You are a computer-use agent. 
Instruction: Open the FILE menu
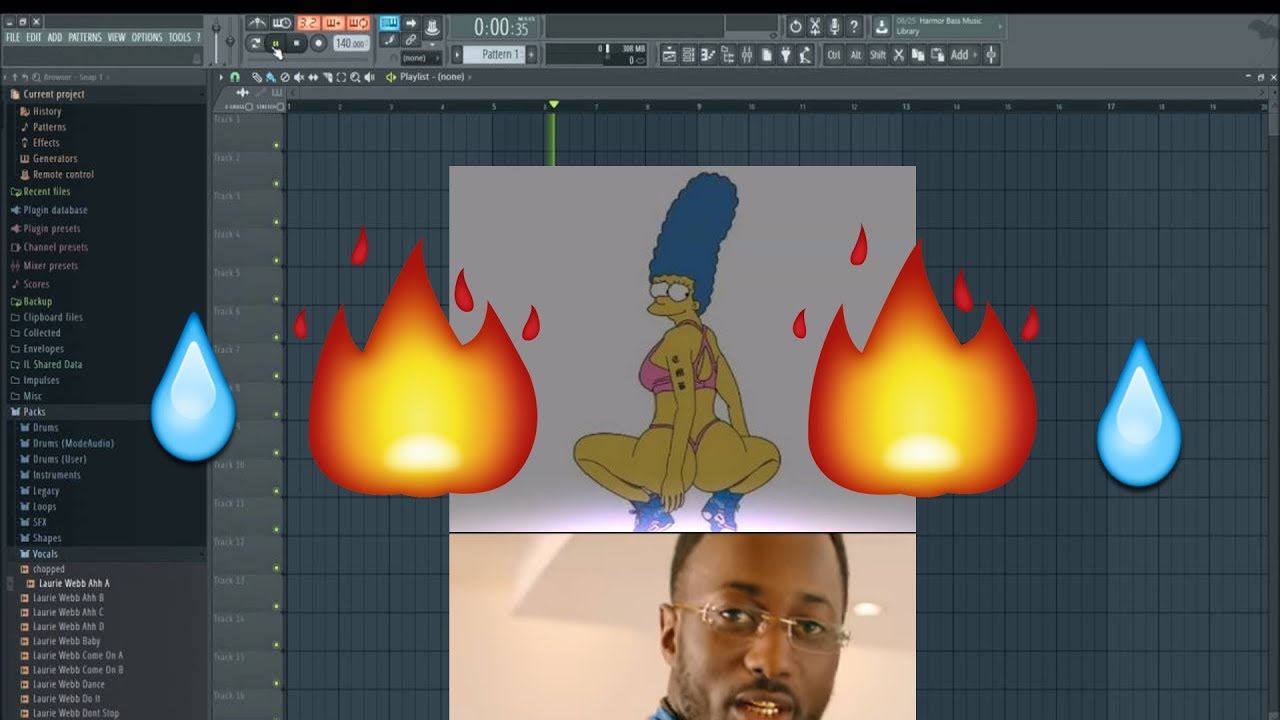[13, 37]
